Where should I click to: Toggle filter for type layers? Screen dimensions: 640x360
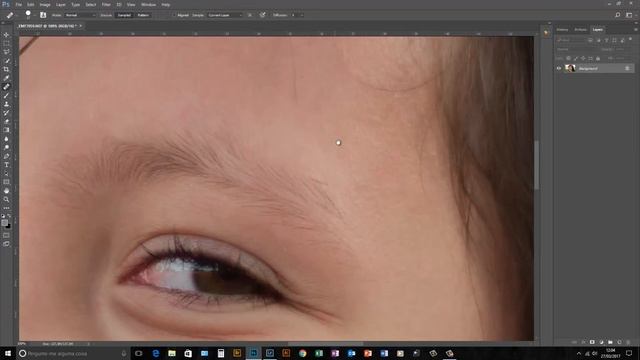(x=607, y=40)
